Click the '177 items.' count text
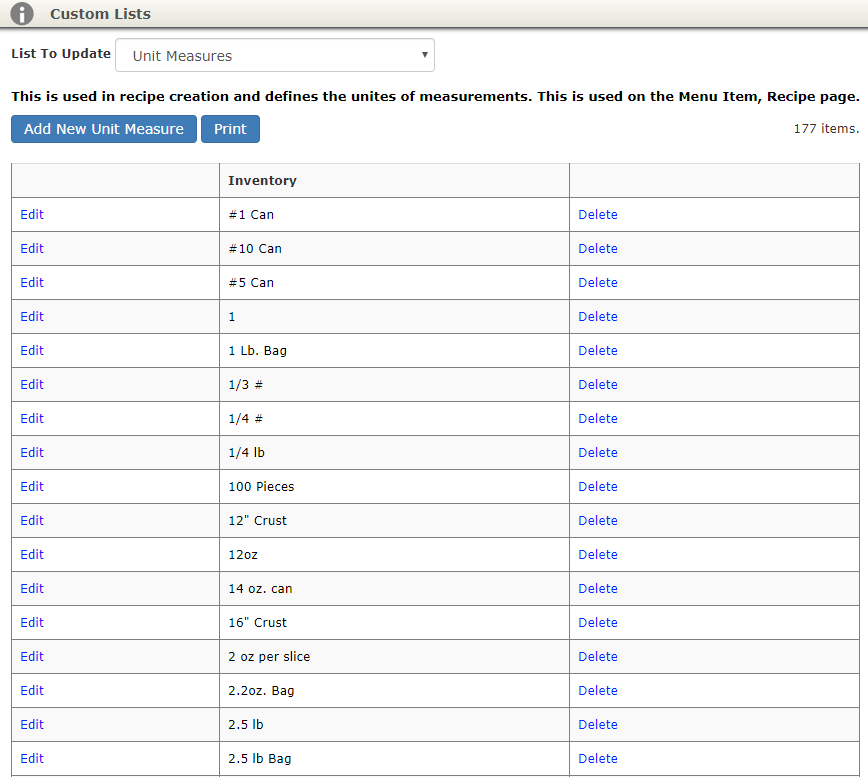This screenshot has height=777, width=868. [826, 129]
